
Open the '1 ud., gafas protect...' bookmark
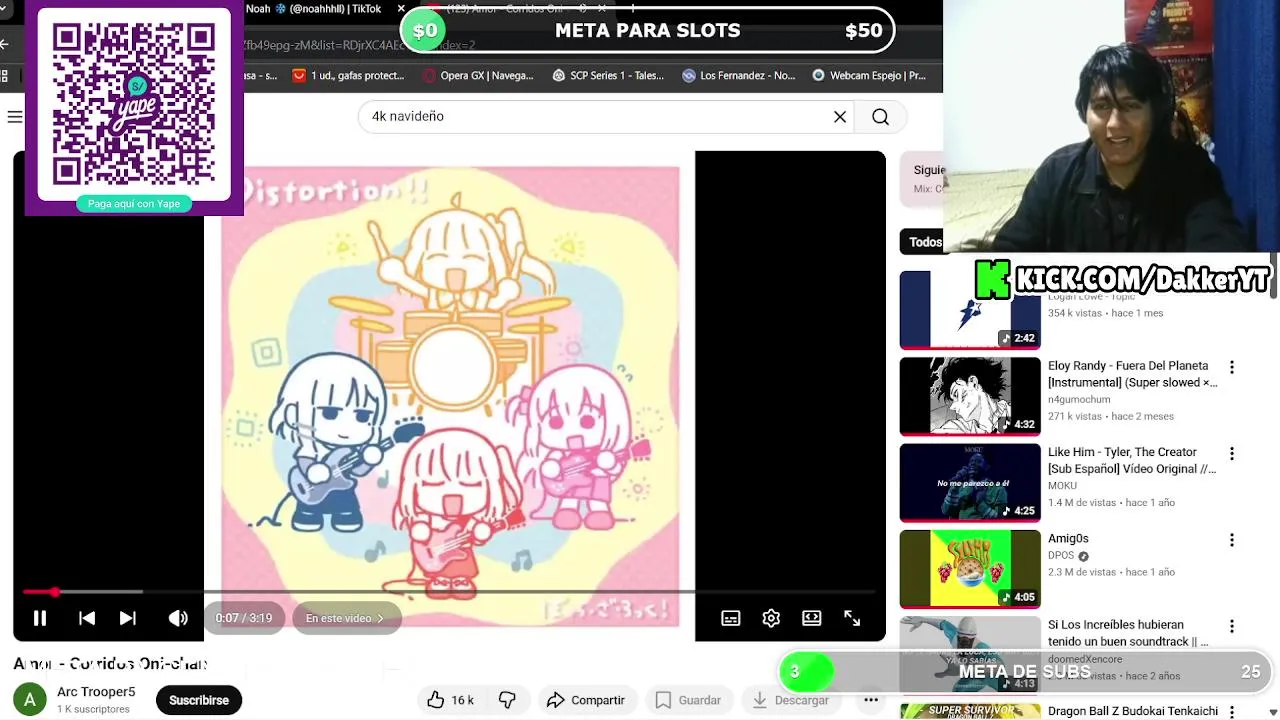point(348,75)
